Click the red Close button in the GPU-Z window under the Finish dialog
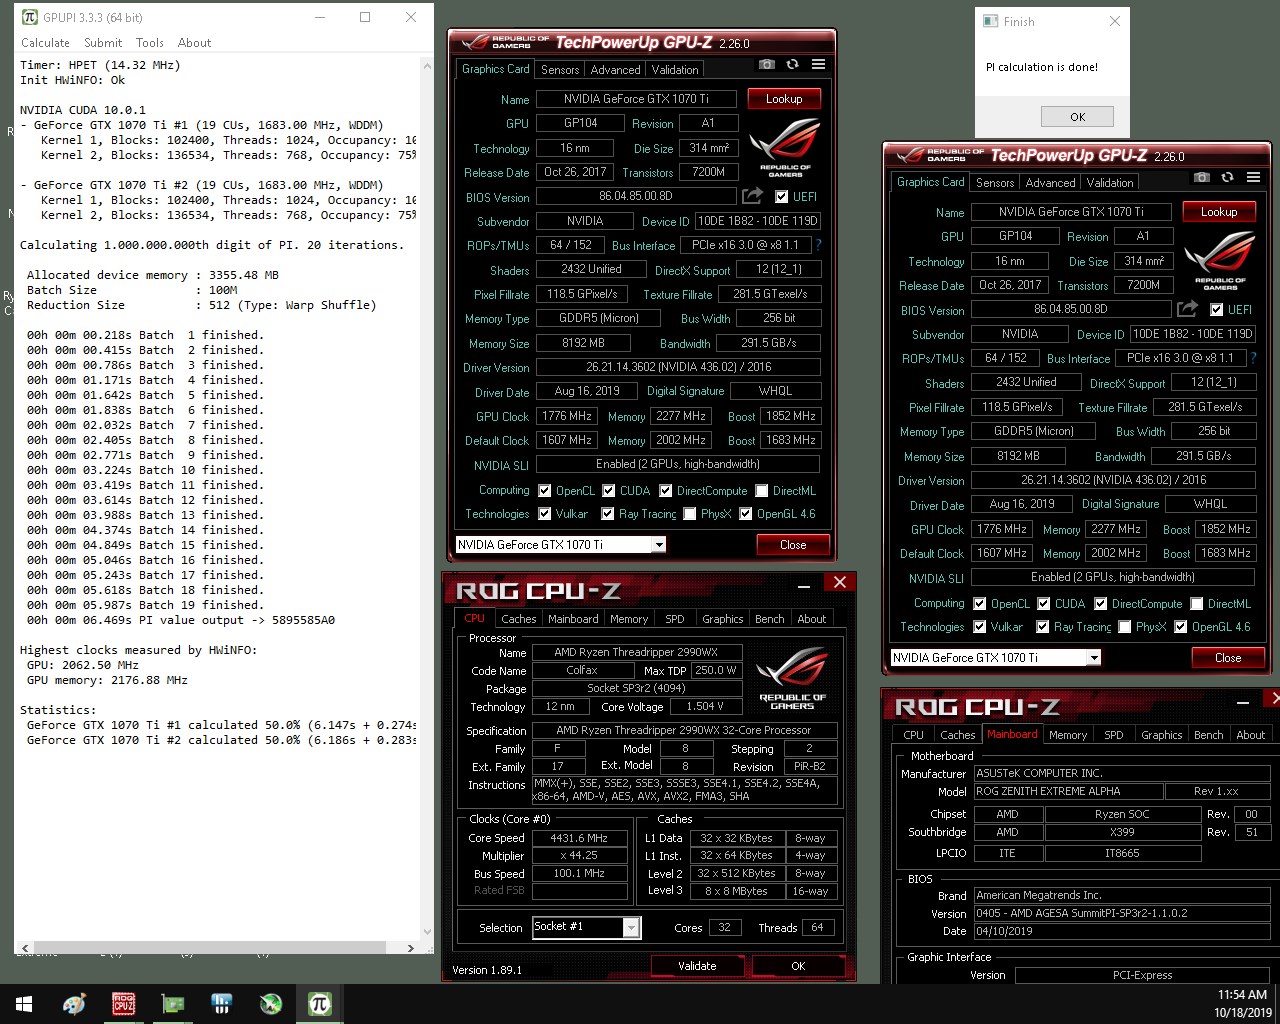Screen dimensions: 1280x1024 (1228, 658)
